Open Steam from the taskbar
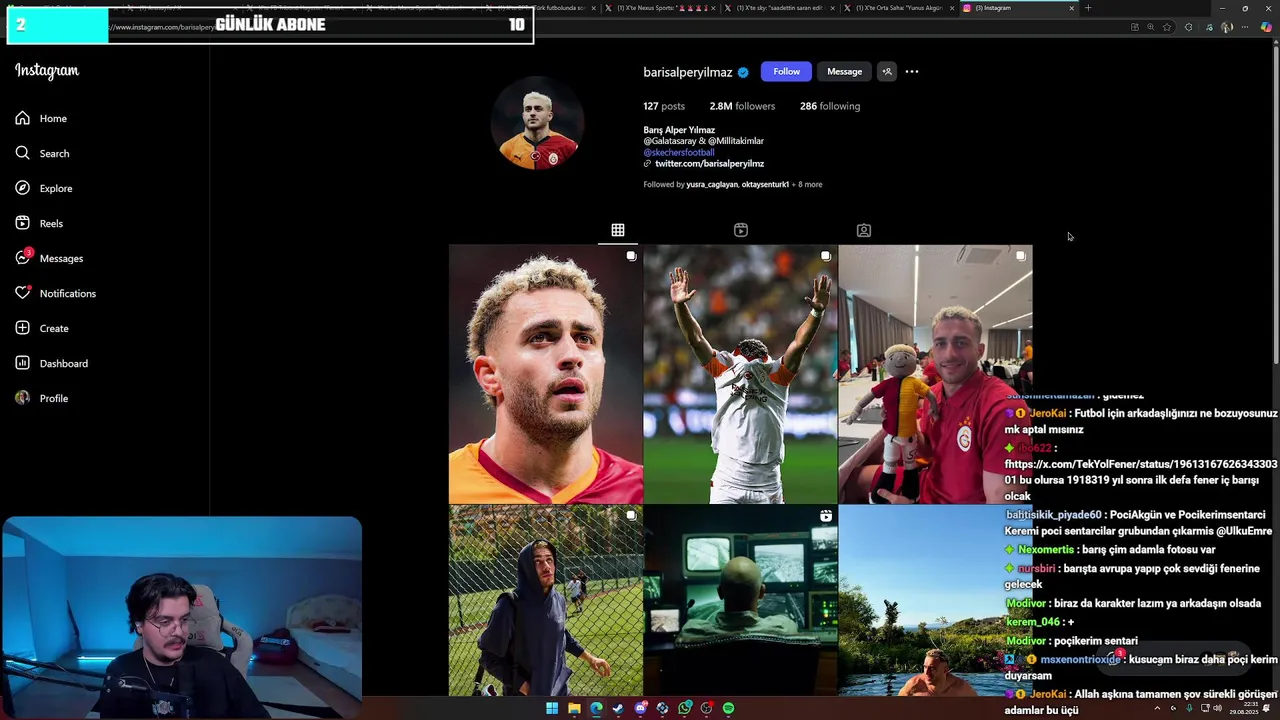The image size is (1280, 720). 618,708
